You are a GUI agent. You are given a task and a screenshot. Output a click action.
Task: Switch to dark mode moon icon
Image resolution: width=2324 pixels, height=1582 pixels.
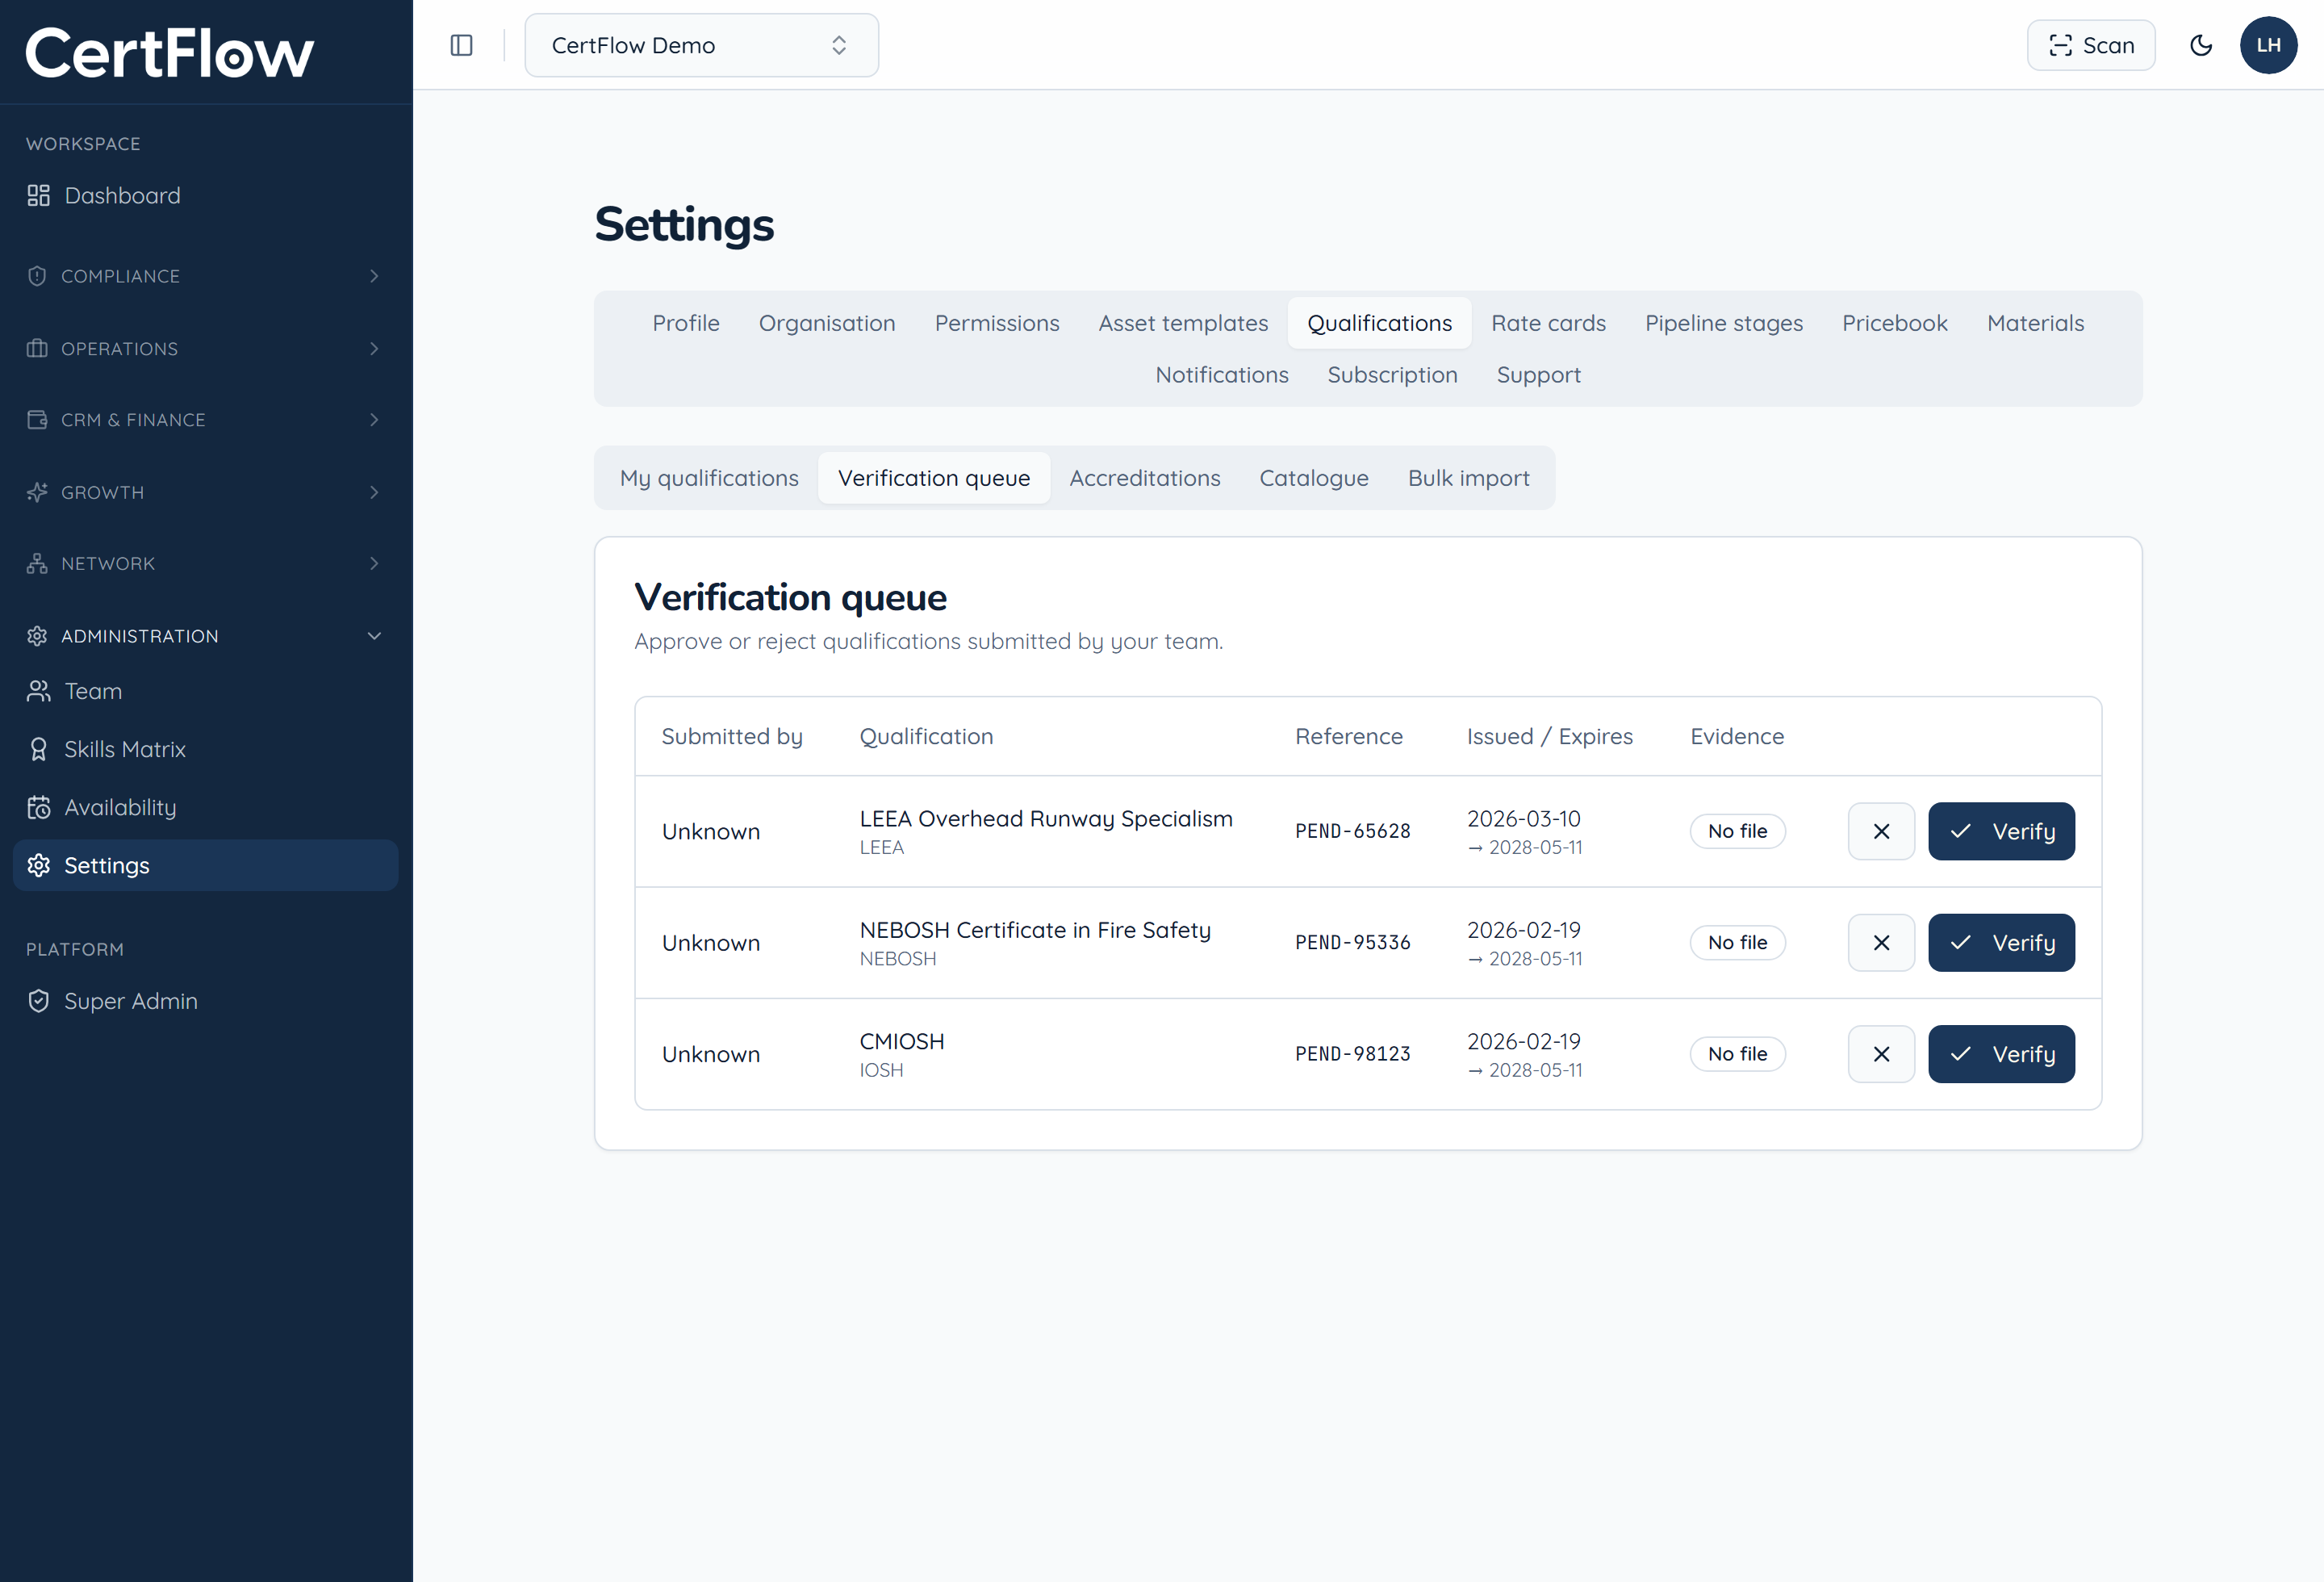coord(2200,45)
